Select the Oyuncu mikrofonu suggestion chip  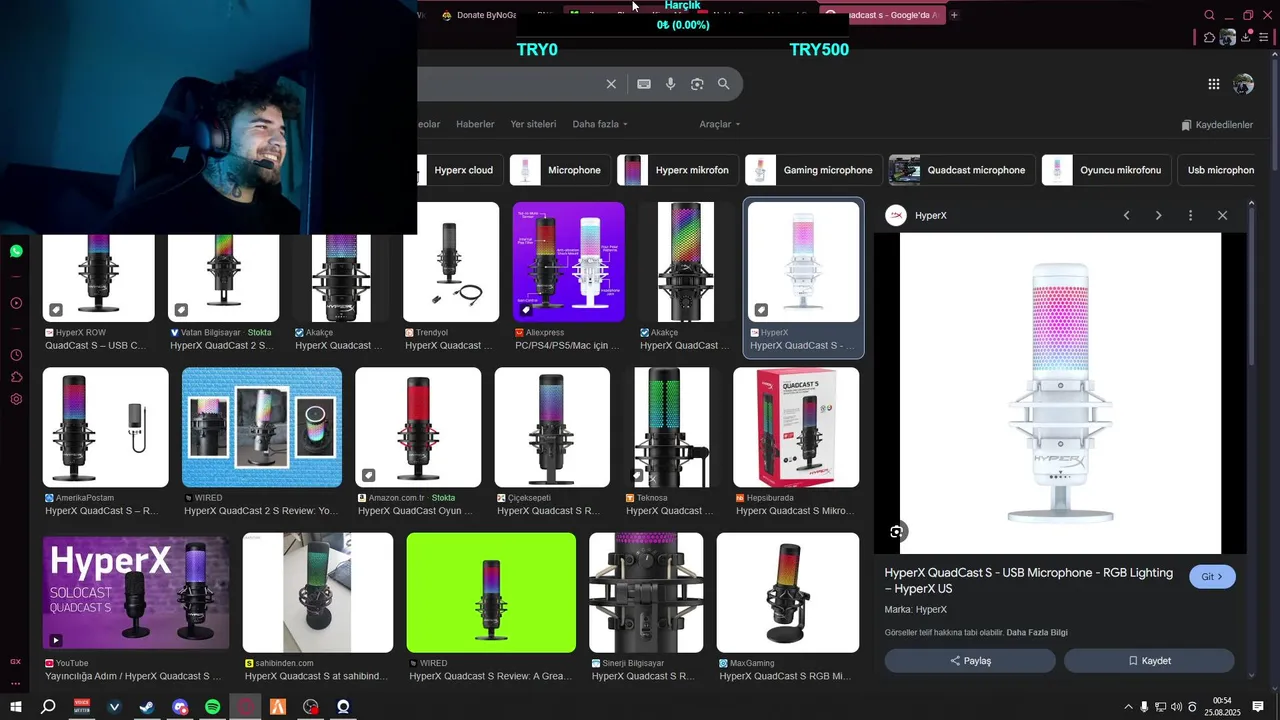pyautogui.click(x=1106, y=170)
